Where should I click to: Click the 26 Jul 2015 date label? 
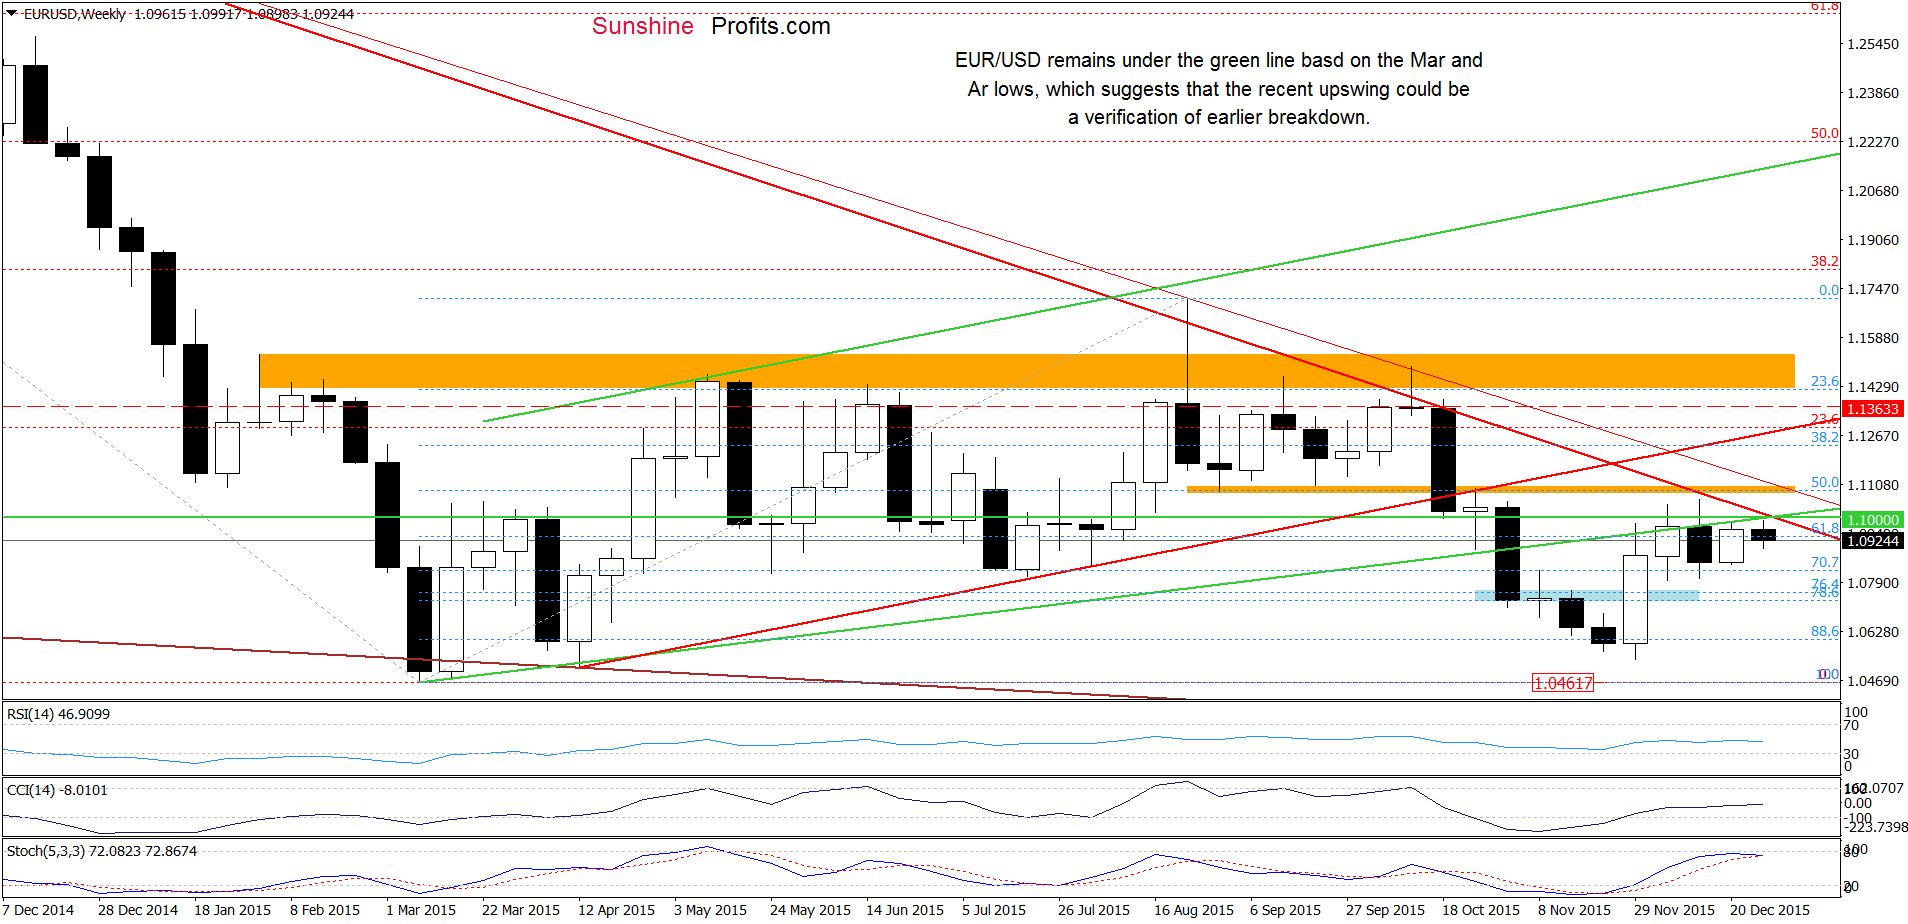(1094, 910)
